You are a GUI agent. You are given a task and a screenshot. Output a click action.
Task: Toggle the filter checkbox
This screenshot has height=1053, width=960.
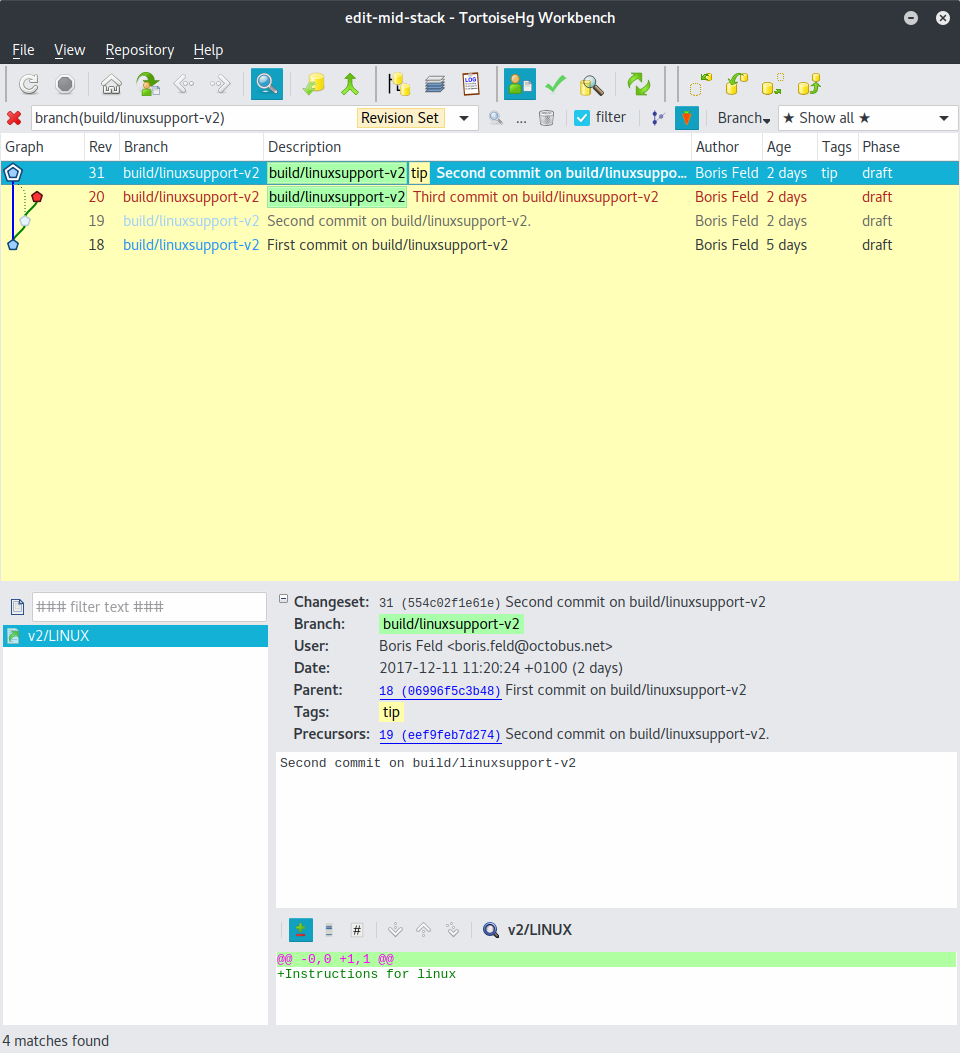click(x=582, y=118)
